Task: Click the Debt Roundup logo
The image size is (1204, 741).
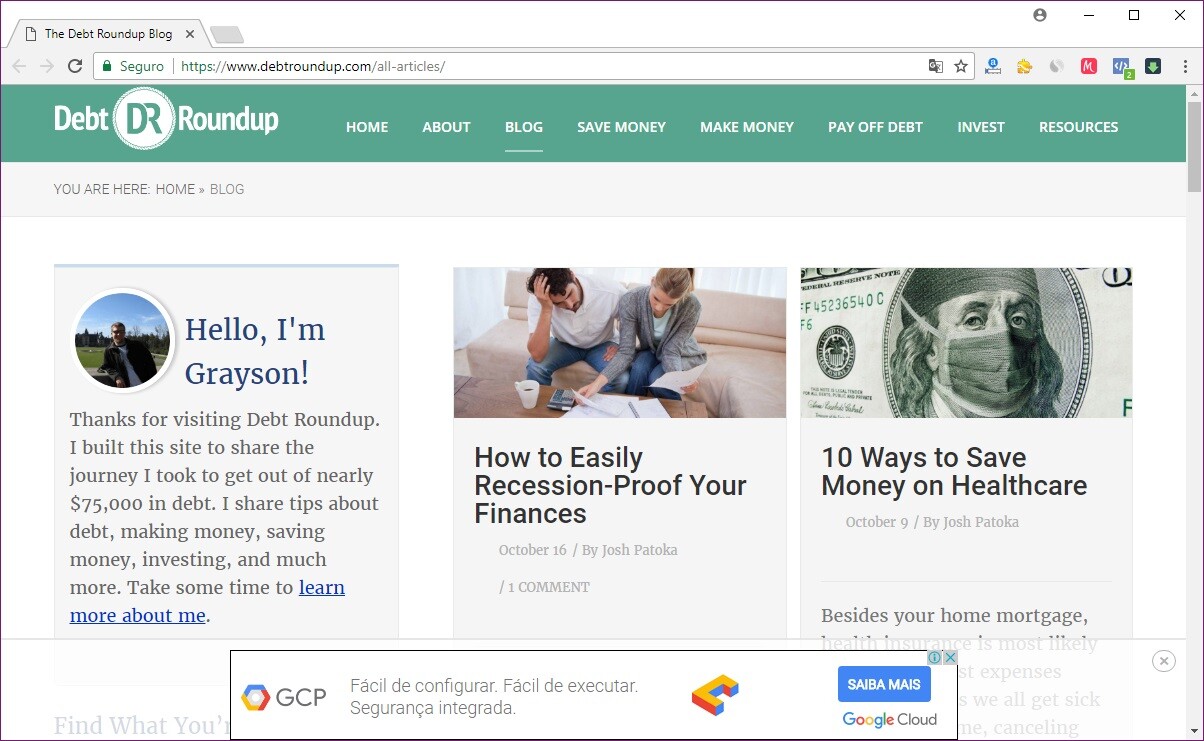Action: coord(166,119)
